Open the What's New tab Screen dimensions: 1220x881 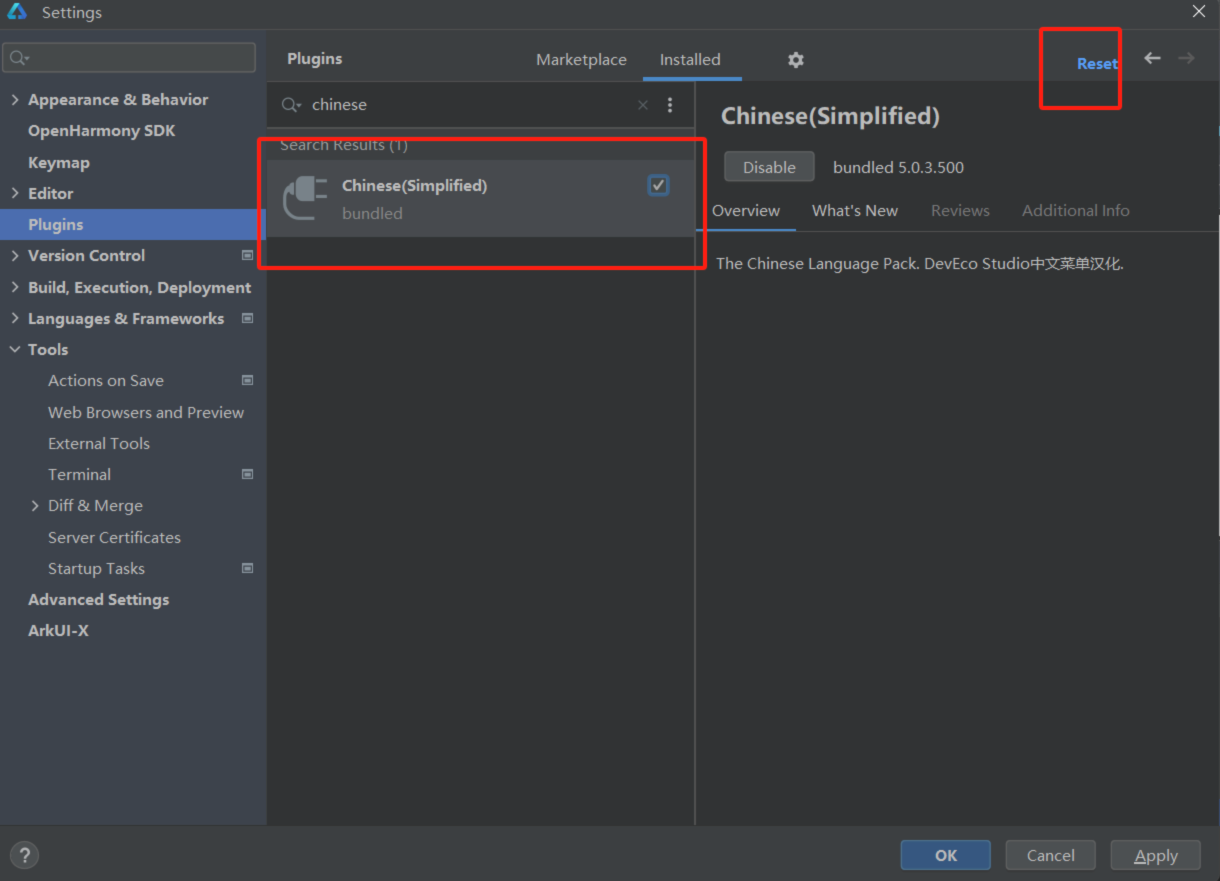tap(855, 211)
